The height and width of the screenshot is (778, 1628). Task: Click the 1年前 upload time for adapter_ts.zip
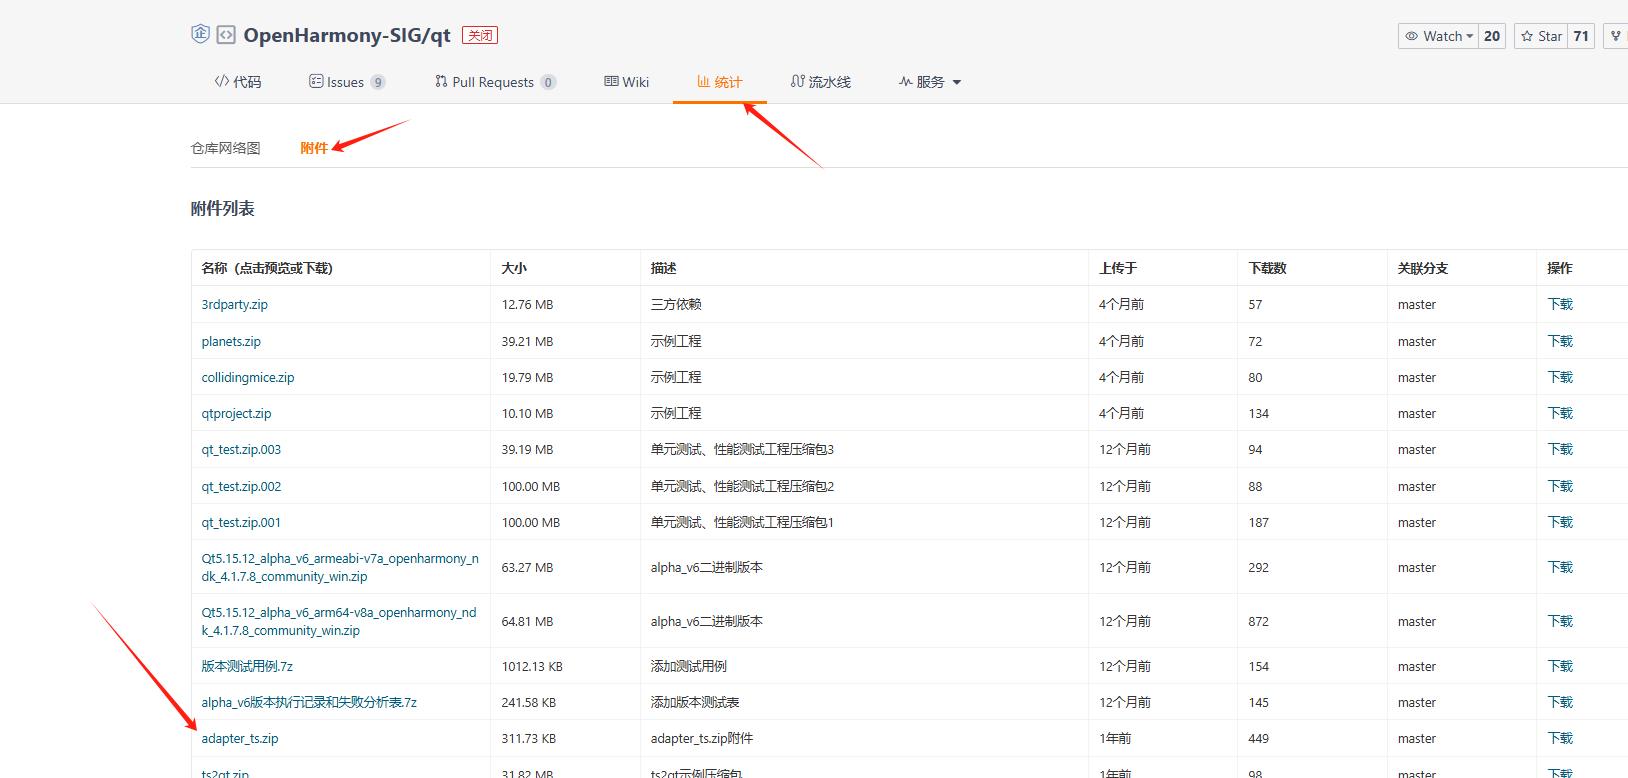click(x=1115, y=738)
